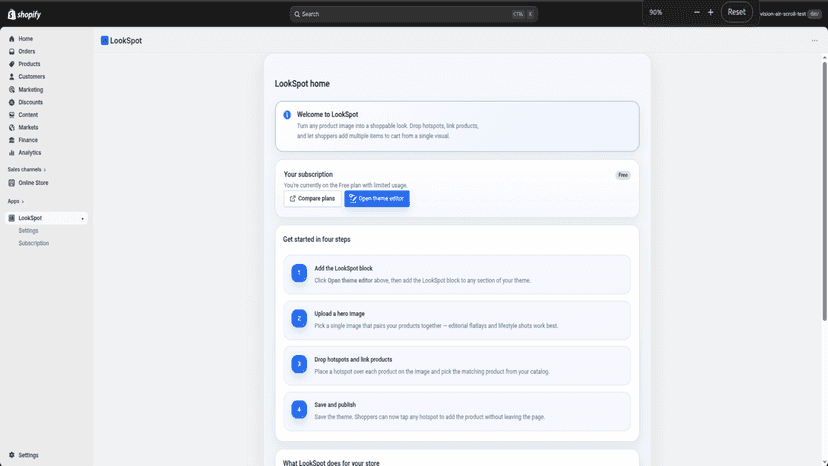The image size is (828, 466).
Task: Click the Products tag icon
Action: [x=12, y=64]
